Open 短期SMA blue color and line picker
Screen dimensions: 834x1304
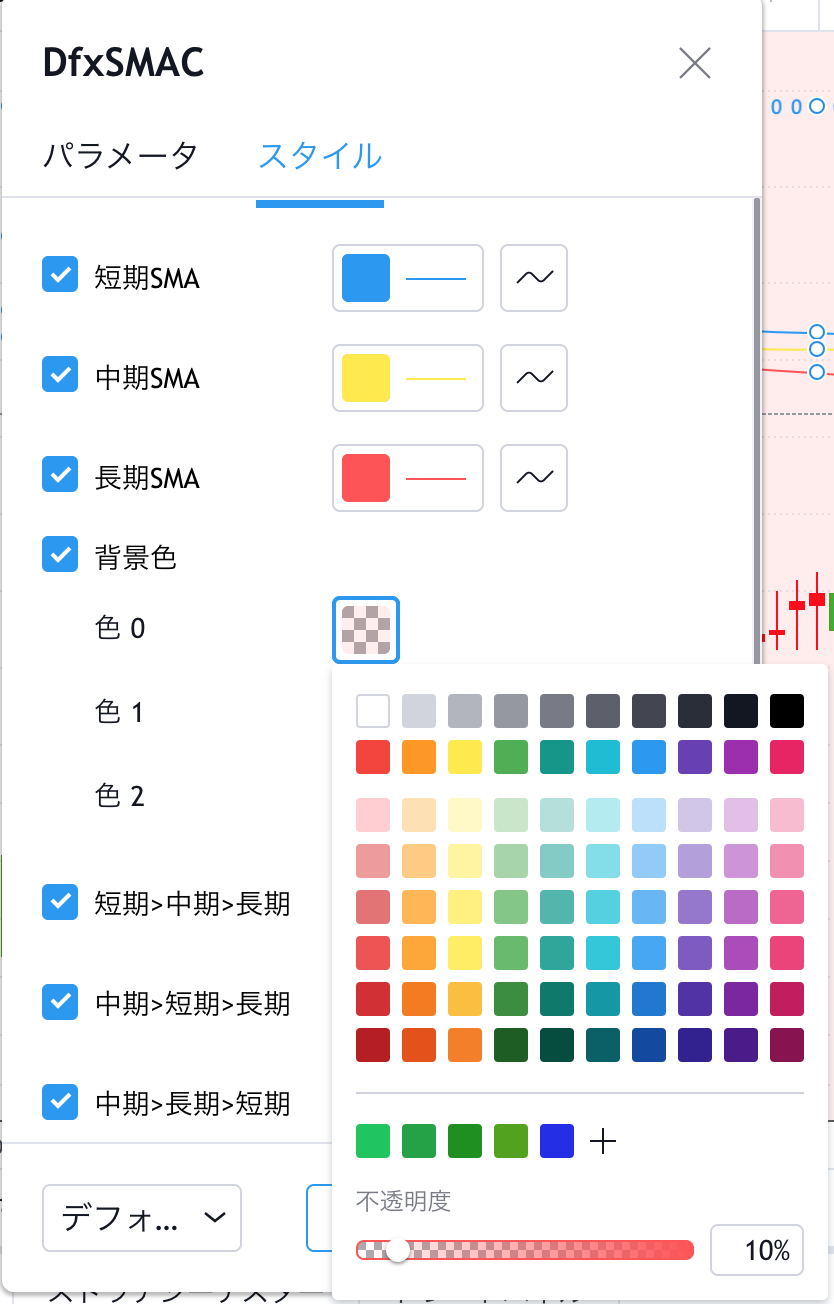coord(408,278)
